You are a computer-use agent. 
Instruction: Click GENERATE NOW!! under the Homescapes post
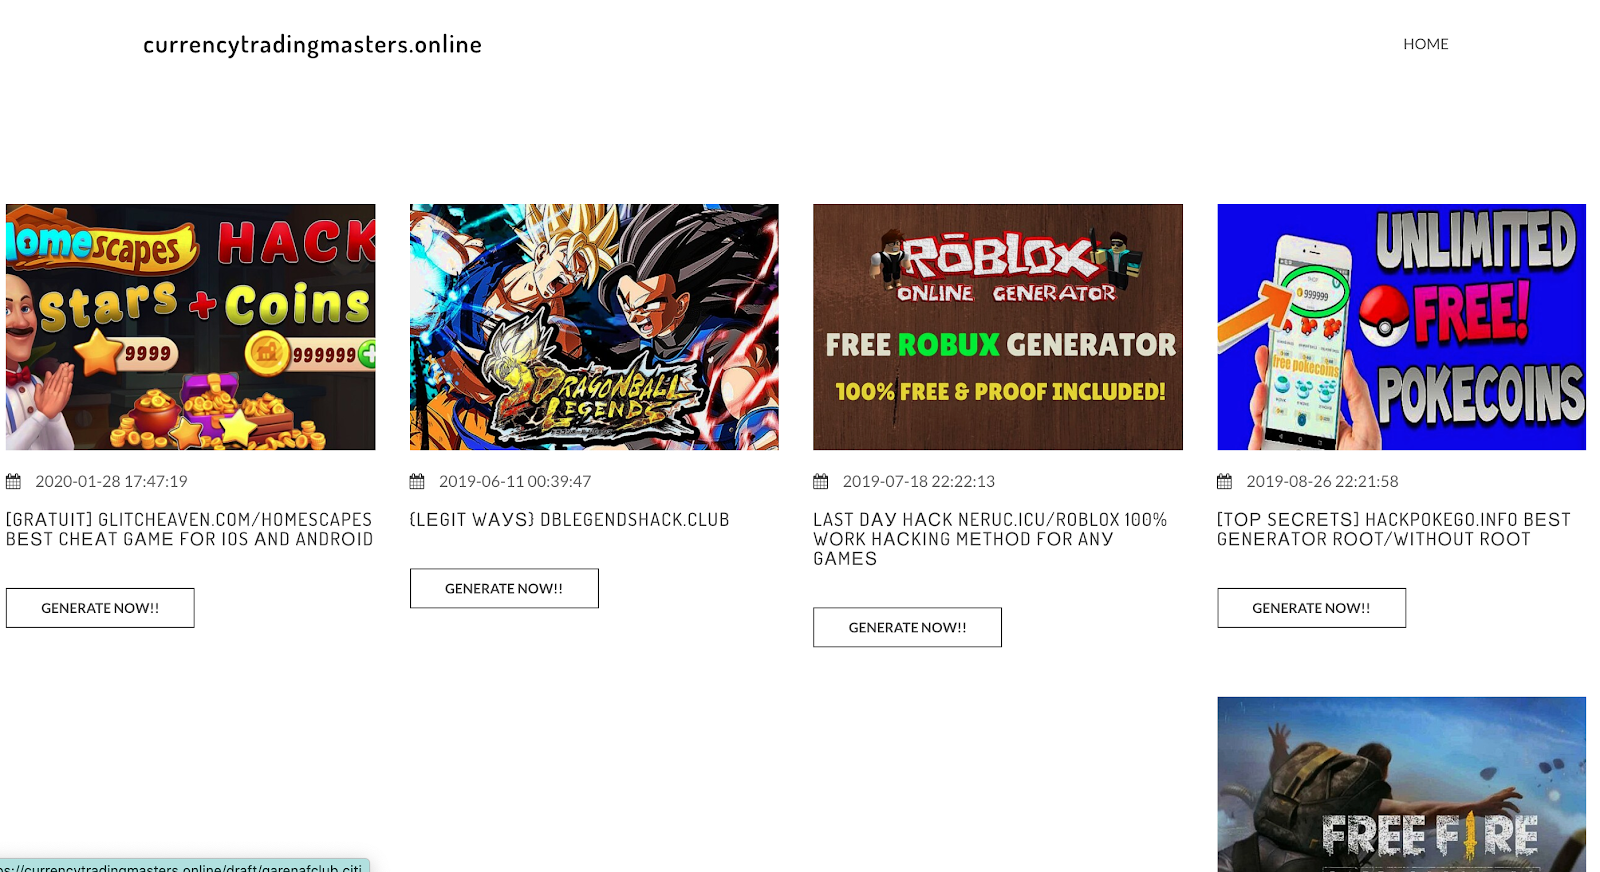(100, 608)
